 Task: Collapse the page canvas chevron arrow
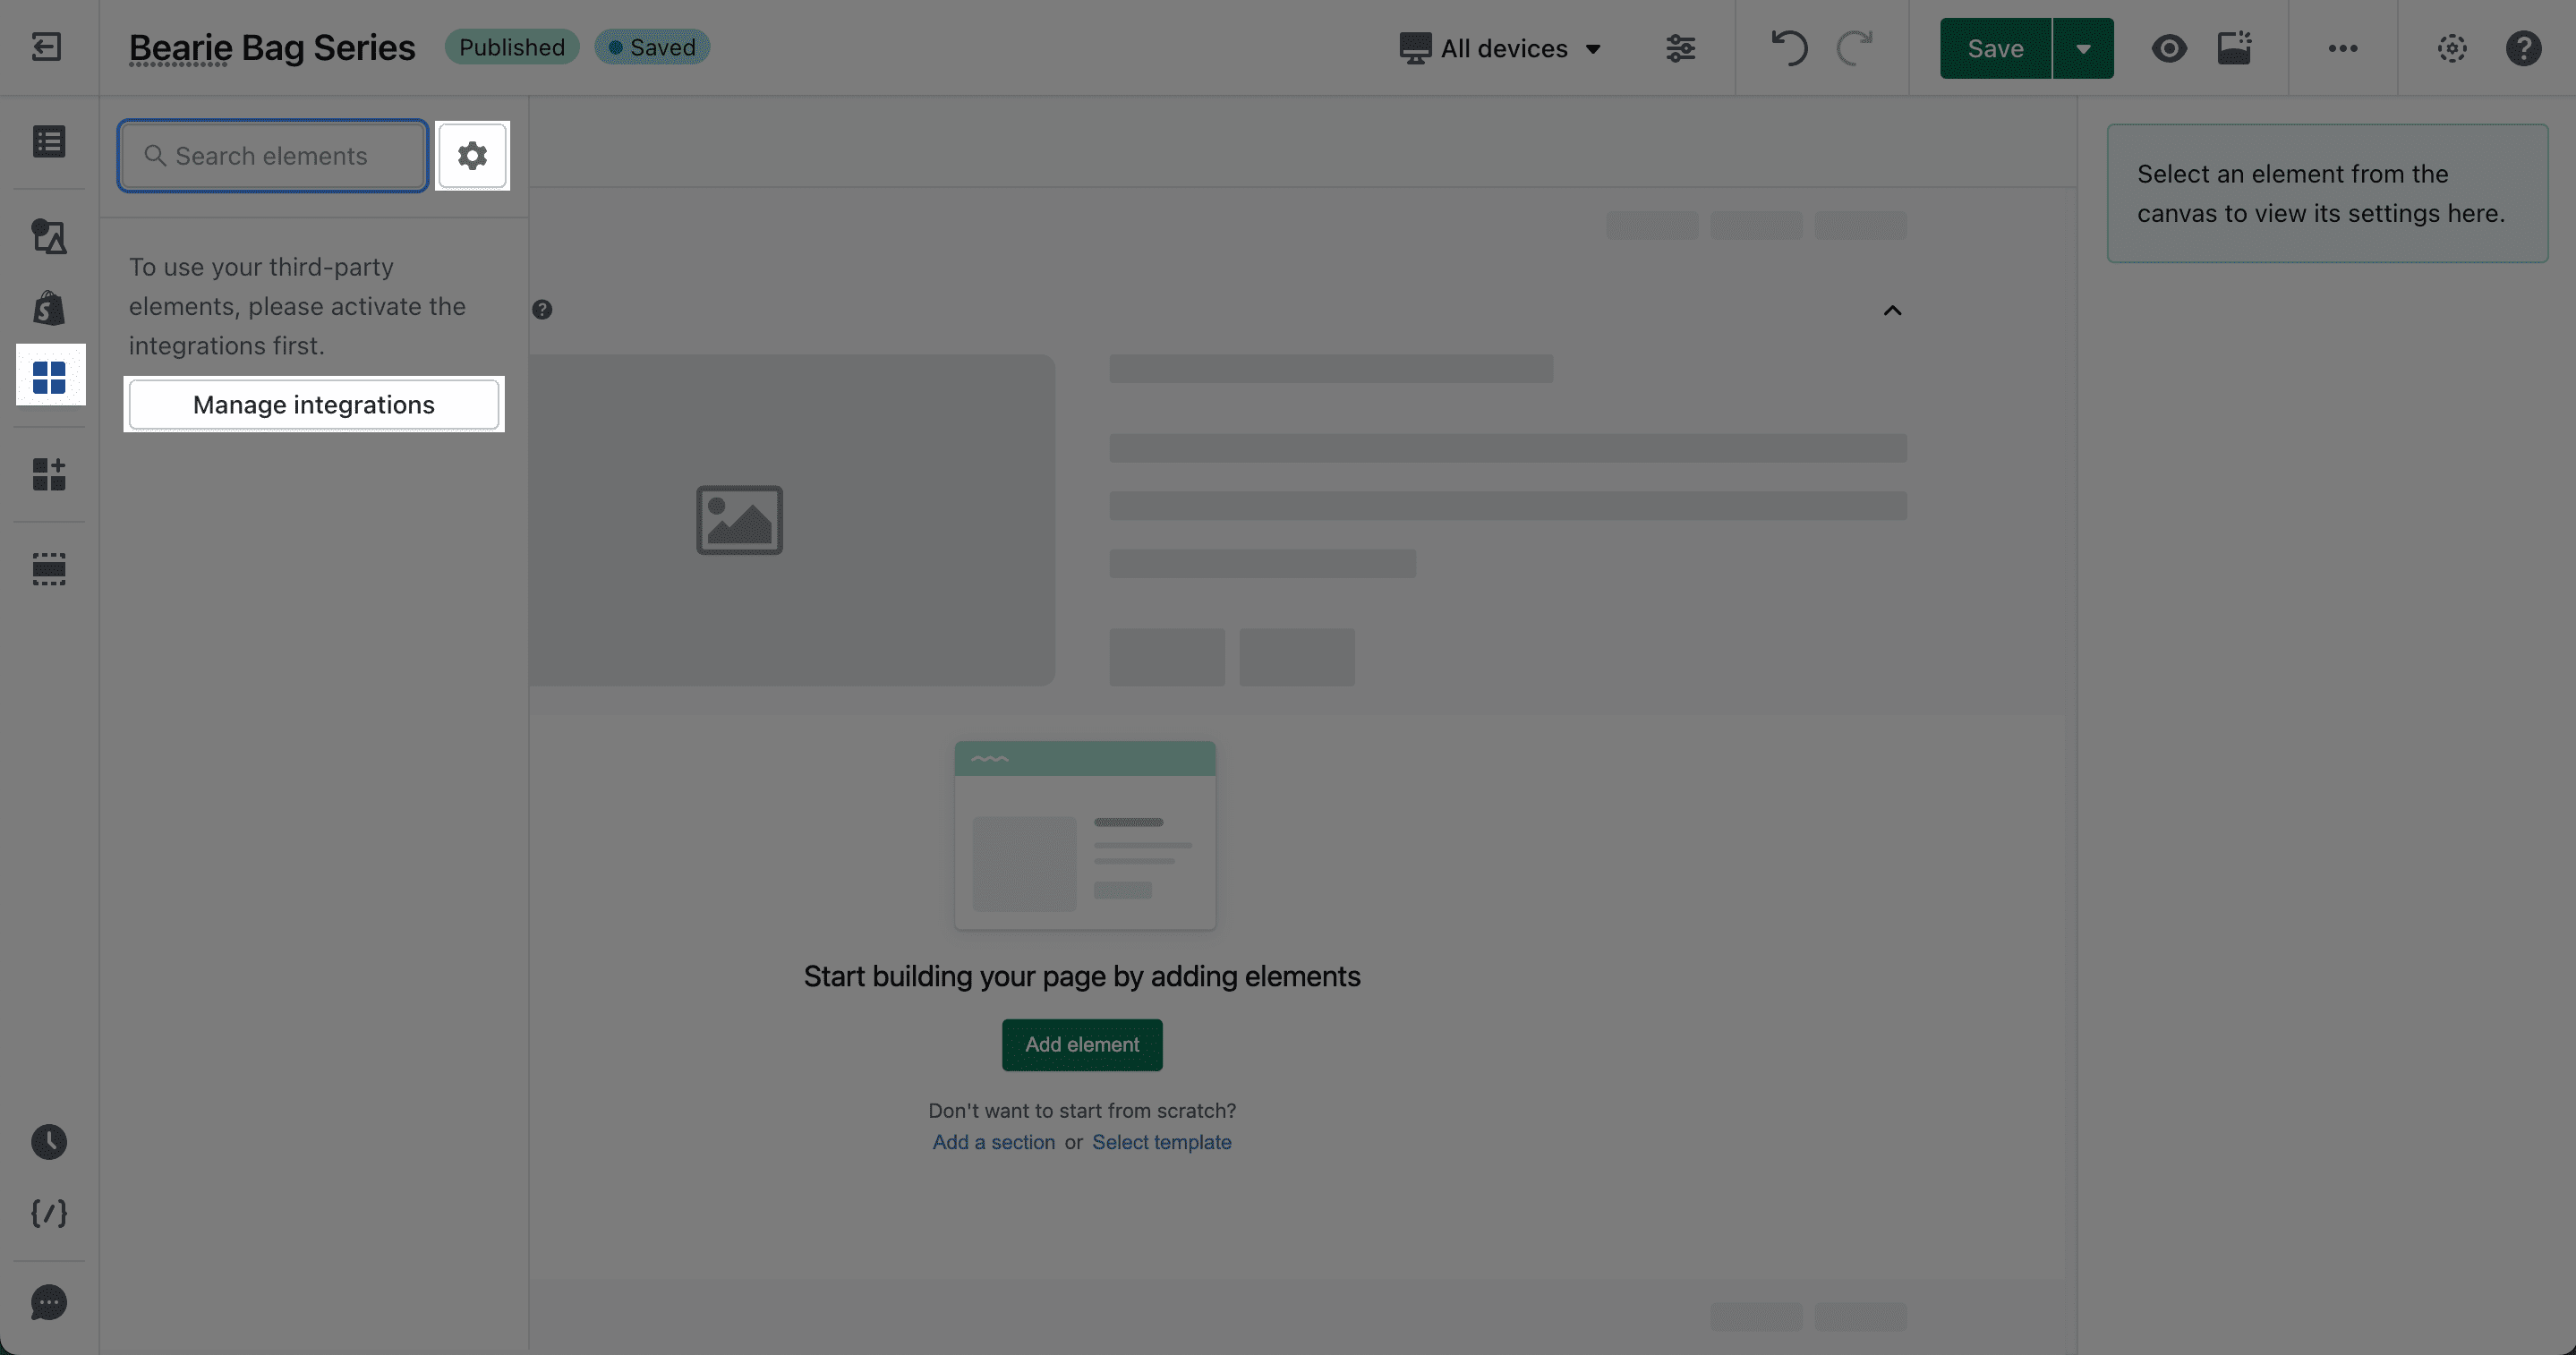click(1893, 311)
